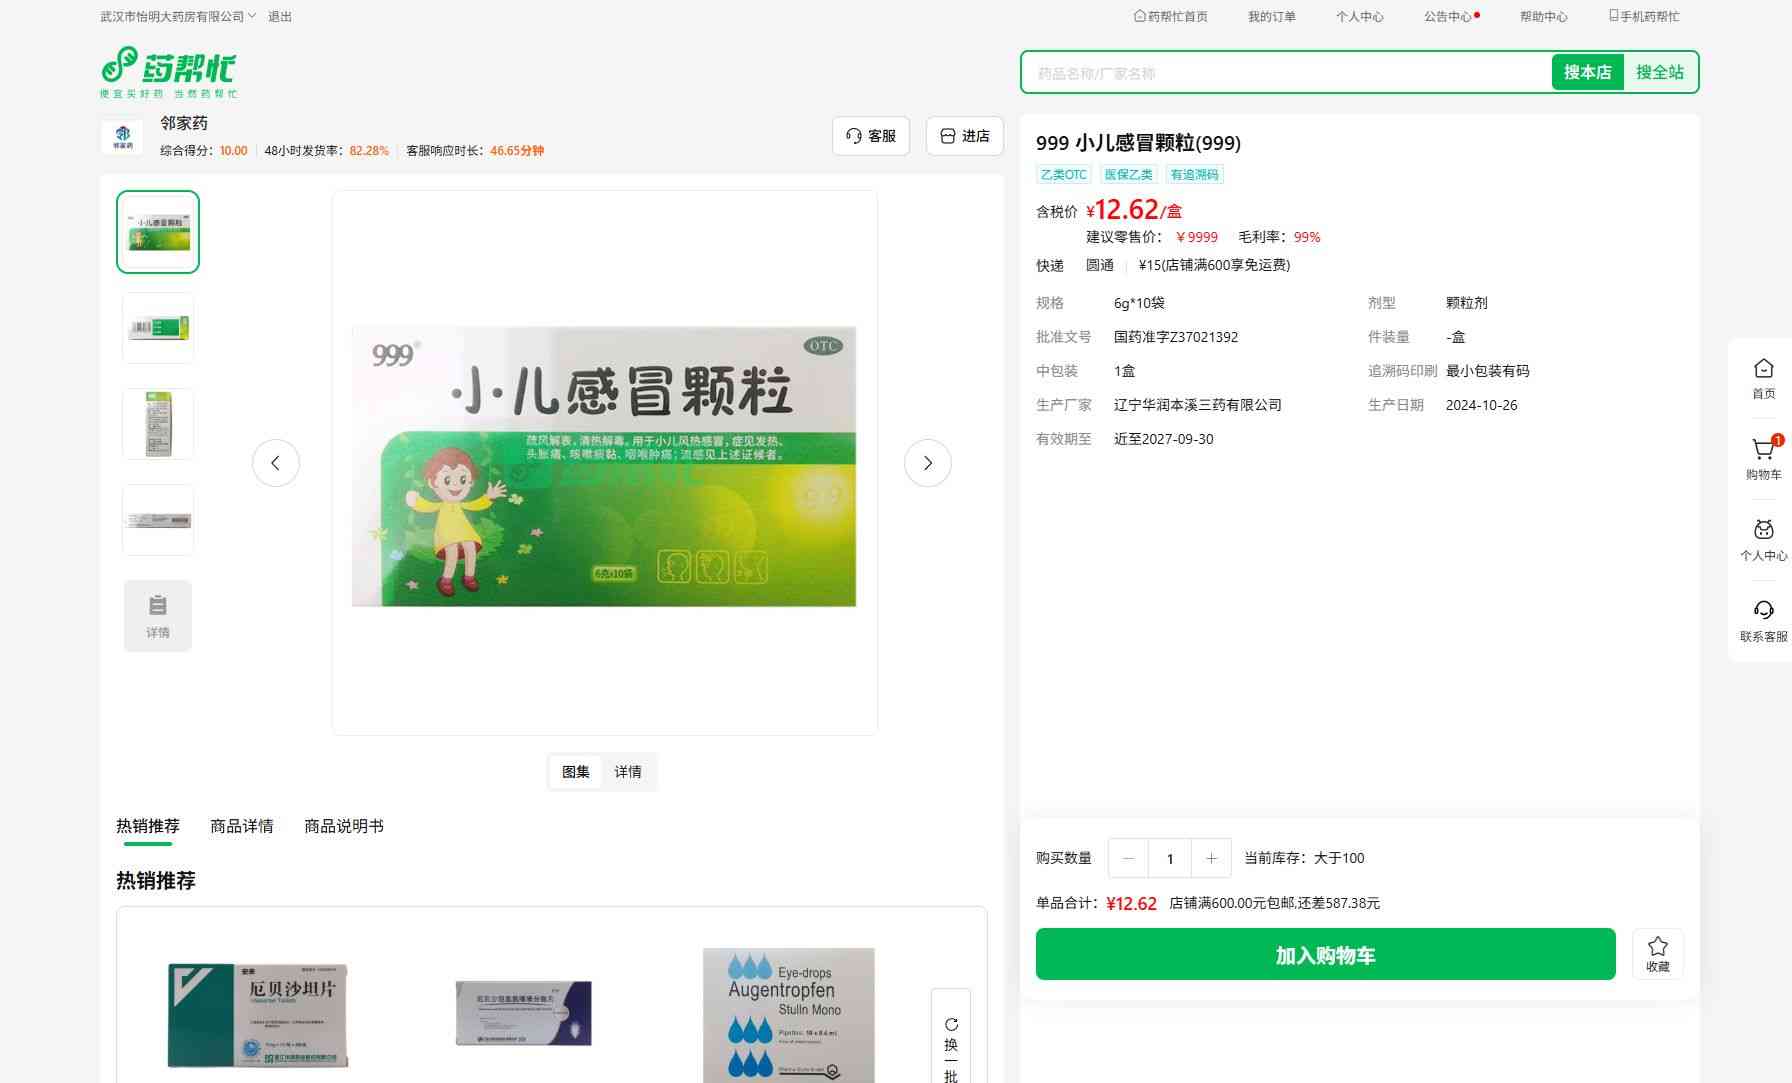Open personal center icon in right sidebar
Screen dimensions: 1792x1083
click(x=1763, y=531)
